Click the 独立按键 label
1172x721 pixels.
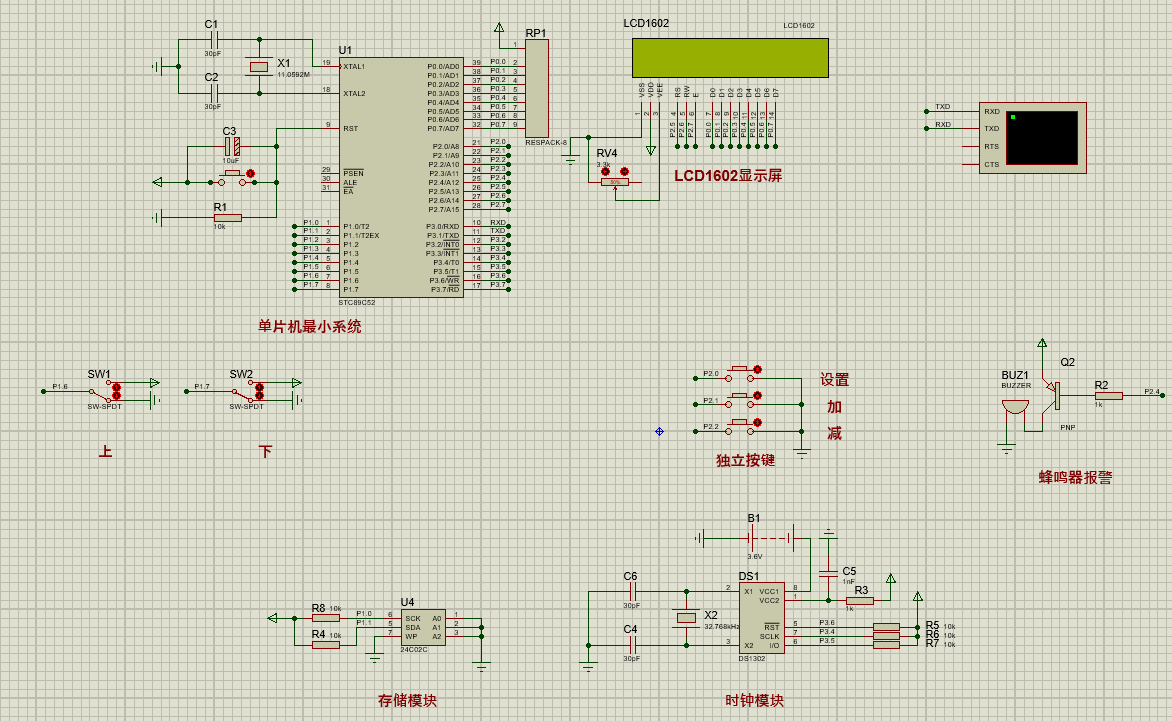tap(745, 460)
